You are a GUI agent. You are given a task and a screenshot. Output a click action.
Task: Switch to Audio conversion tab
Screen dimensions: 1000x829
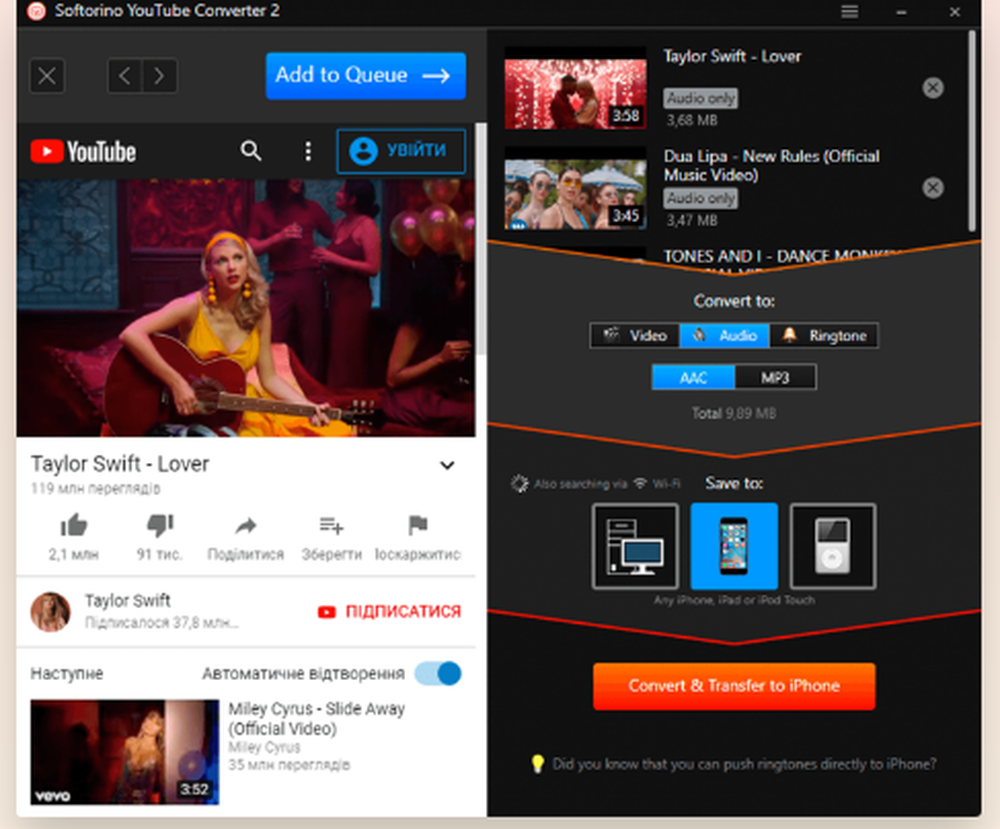click(725, 335)
